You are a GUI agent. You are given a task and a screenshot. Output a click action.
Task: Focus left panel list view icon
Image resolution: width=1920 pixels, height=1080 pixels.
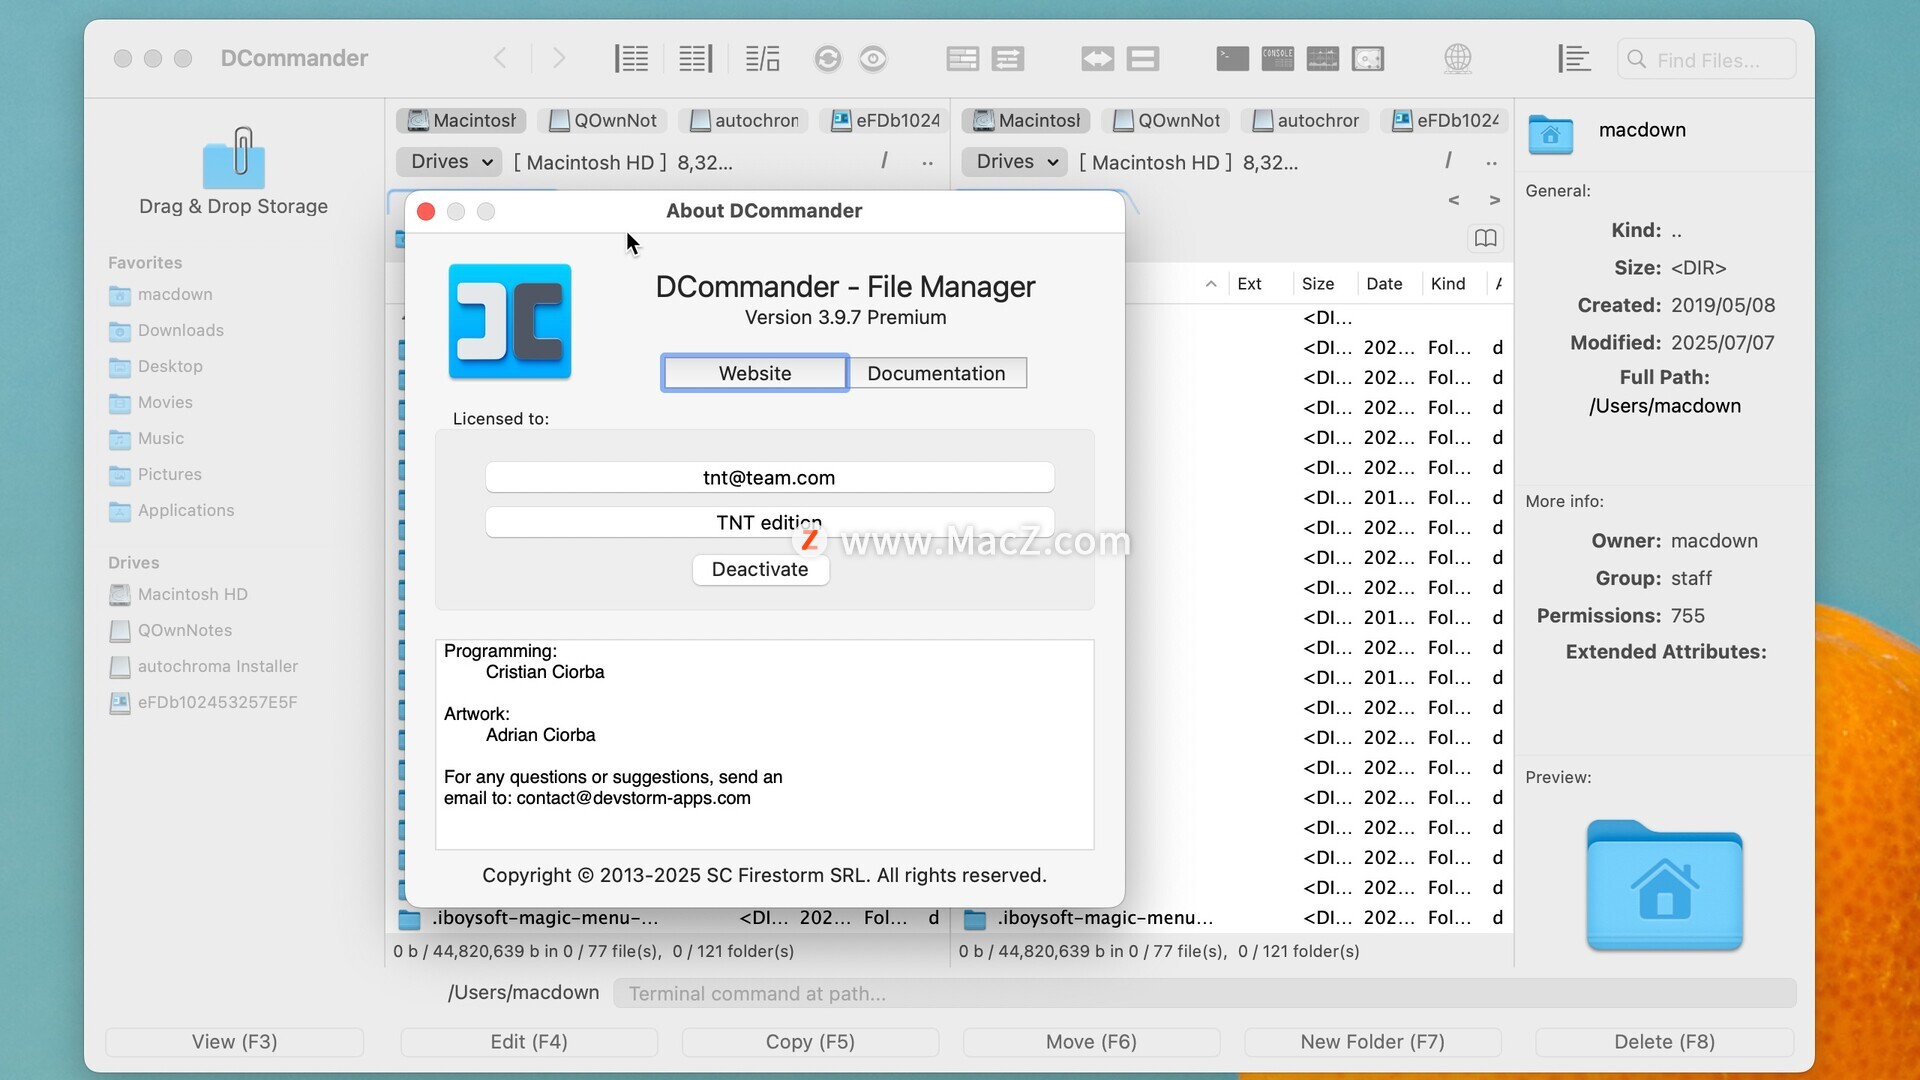click(631, 59)
